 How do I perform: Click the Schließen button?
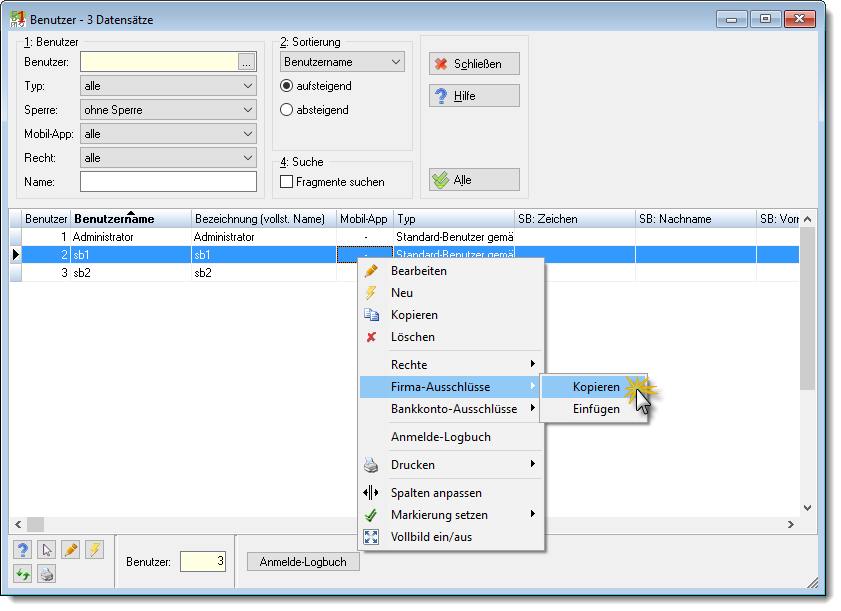coord(474,64)
